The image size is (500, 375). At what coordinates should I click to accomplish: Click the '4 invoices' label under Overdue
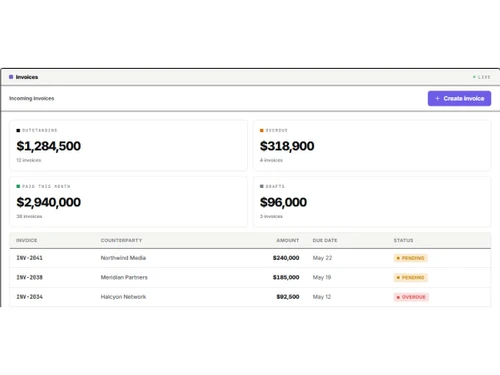(271, 160)
